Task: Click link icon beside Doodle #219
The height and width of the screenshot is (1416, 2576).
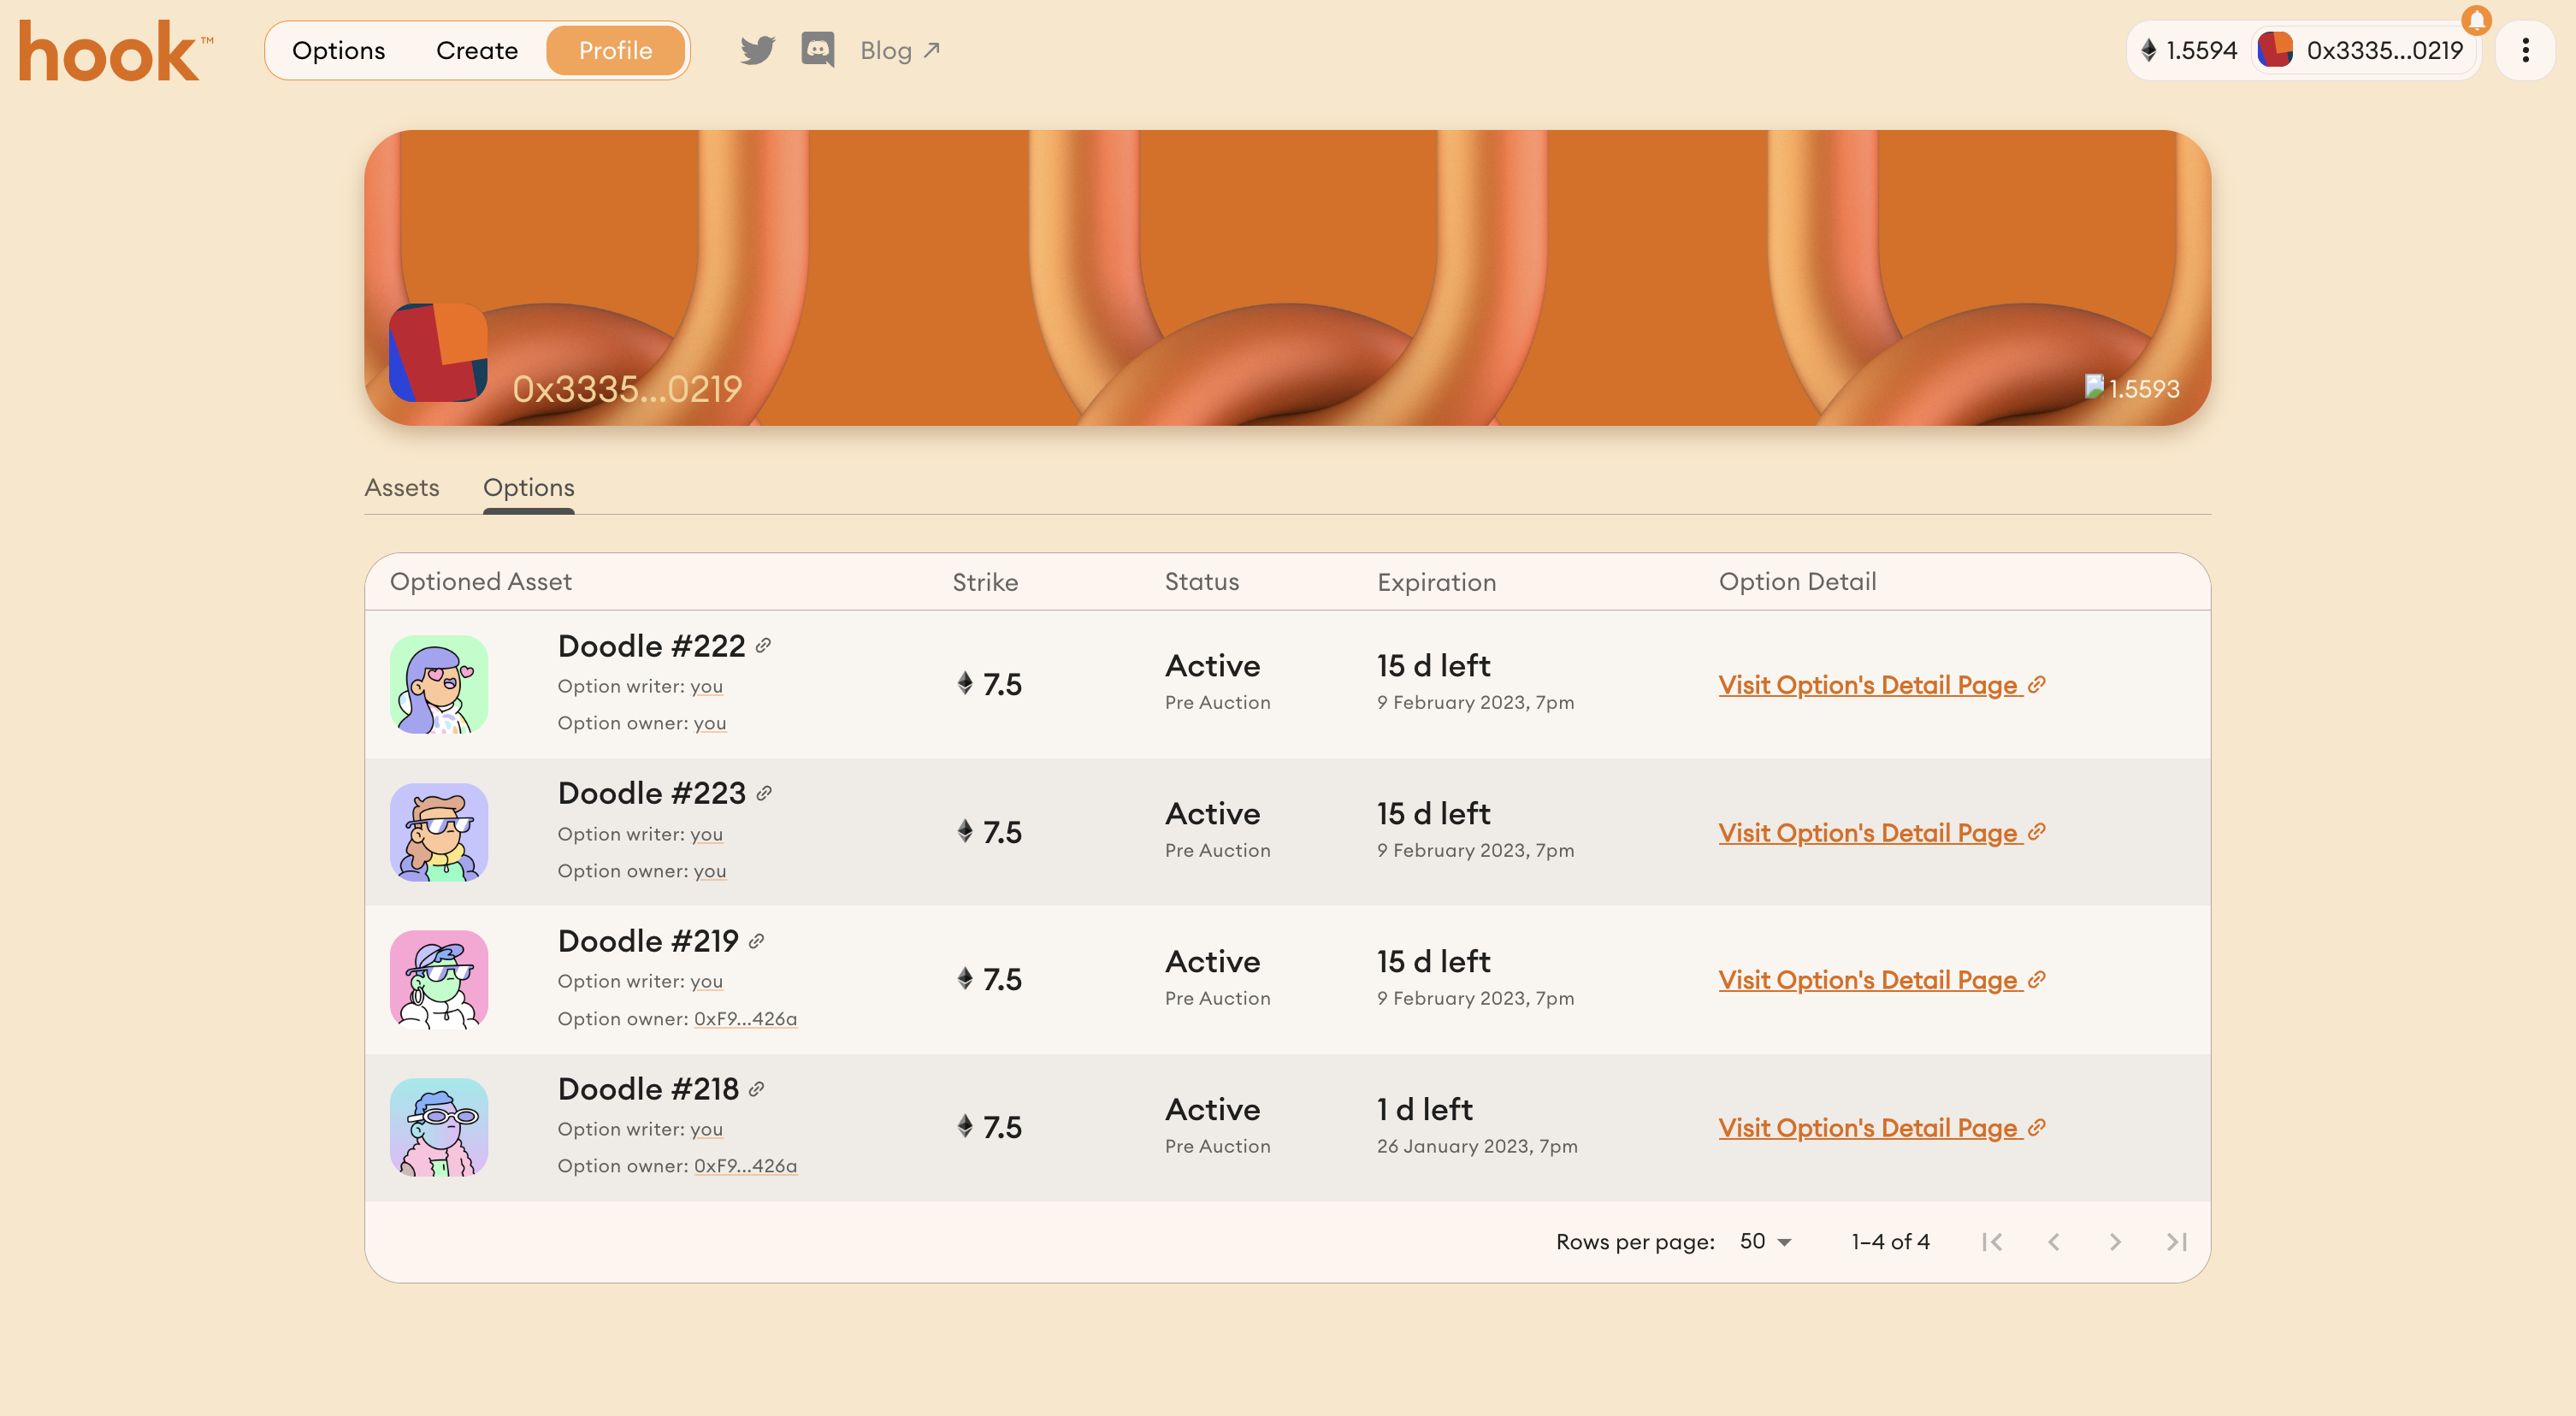Action: [x=757, y=941]
